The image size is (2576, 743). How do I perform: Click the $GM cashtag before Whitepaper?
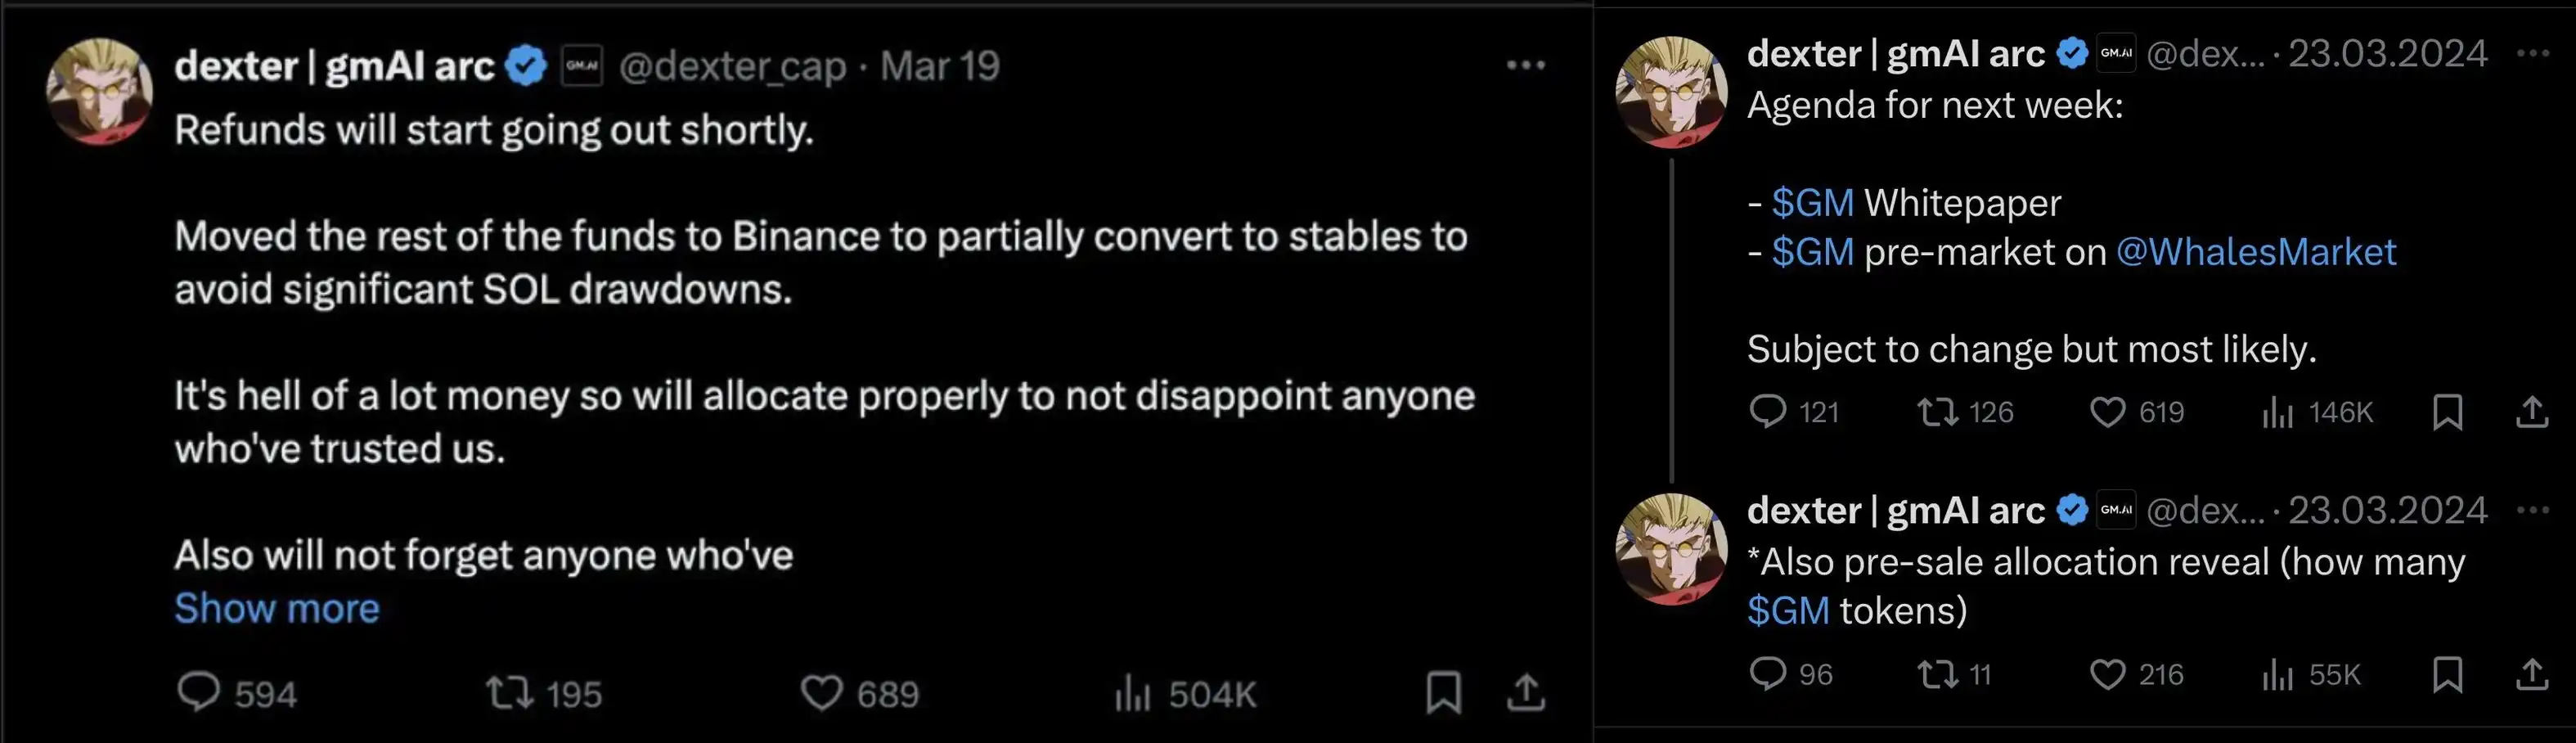(1812, 203)
